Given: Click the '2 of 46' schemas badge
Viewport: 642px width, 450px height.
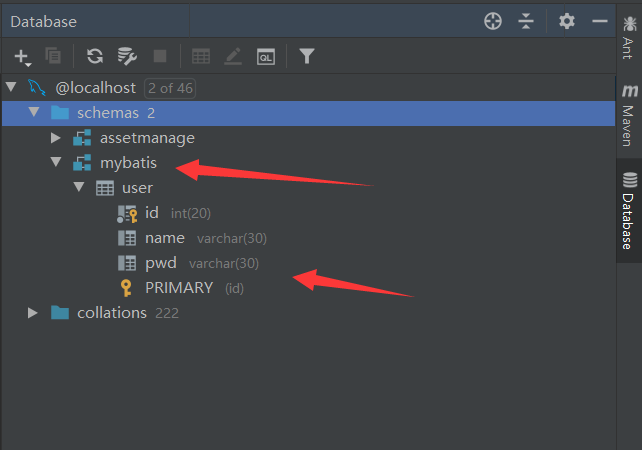Looking at the screenshot, I should [170, 88].
